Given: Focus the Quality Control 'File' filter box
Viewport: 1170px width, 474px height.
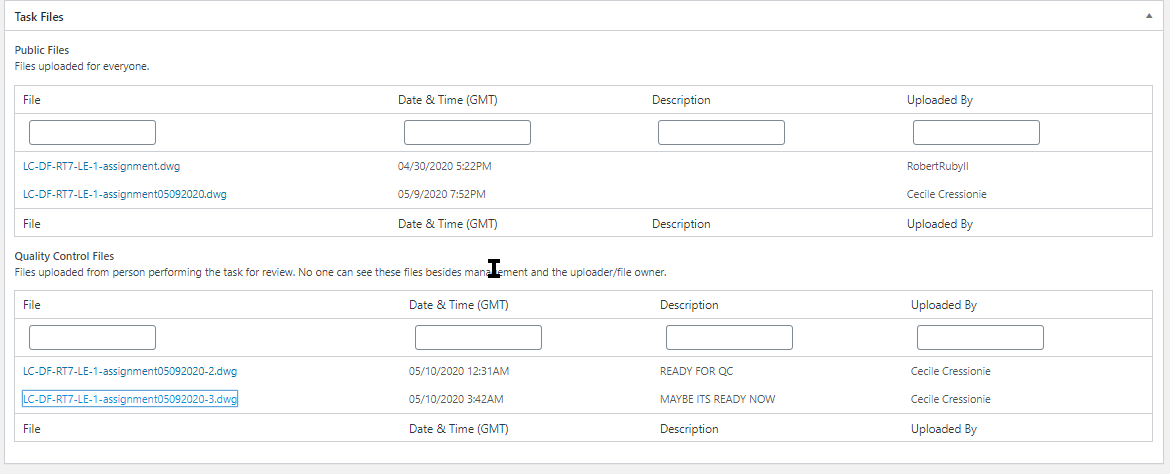Looking at the screenshot, I should (92, 337).
